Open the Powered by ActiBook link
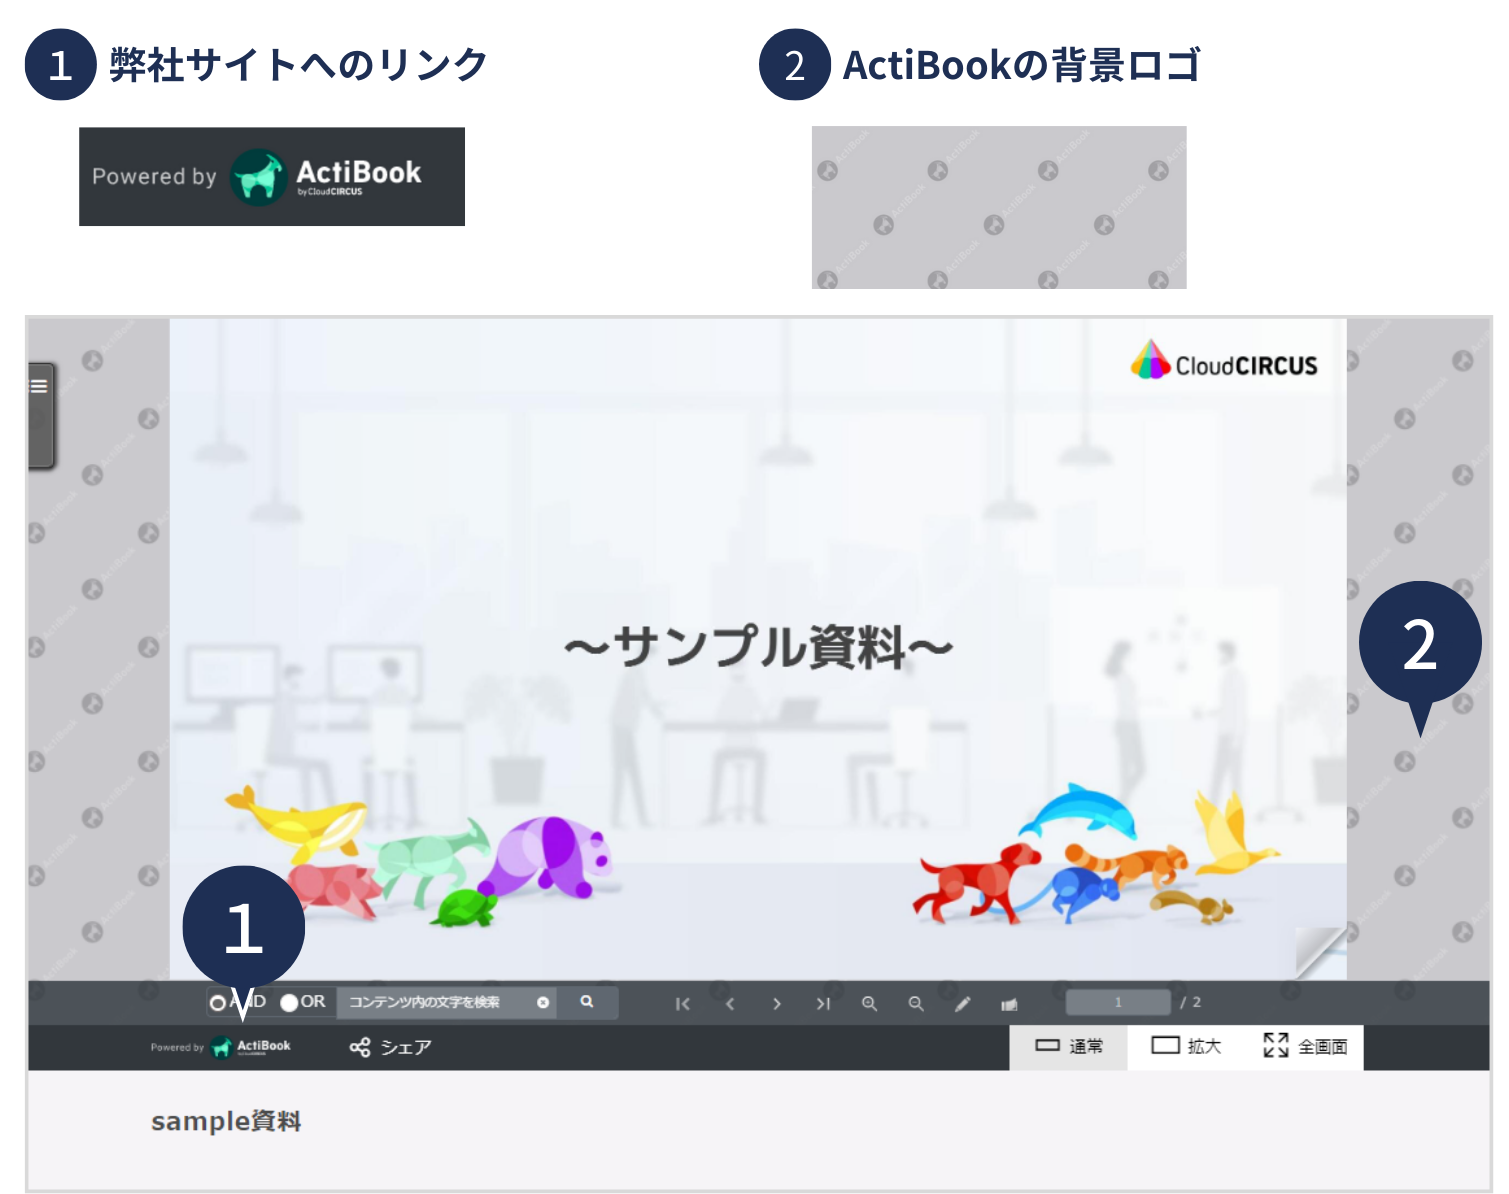The height and width of the screenshot is (1194, 1509). (x=222, y=1047)
